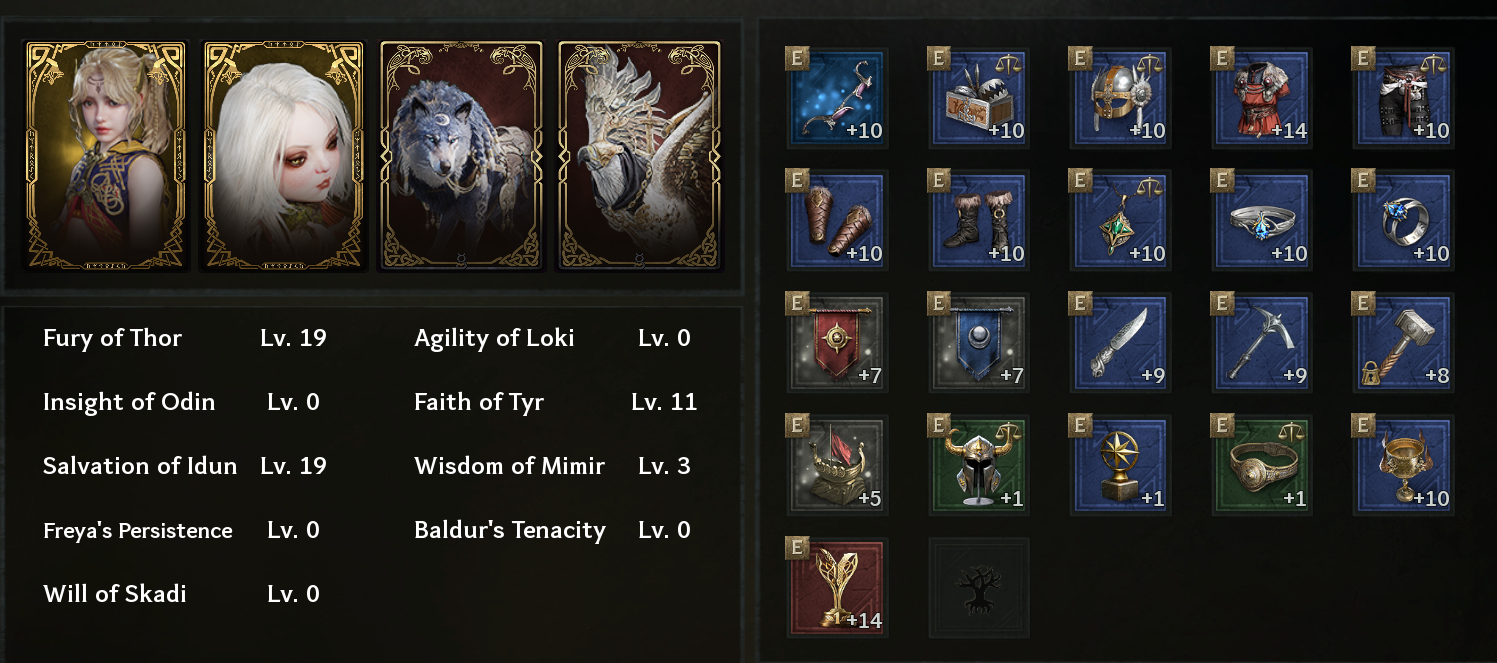Select the golden winged trophy +14
This screenshot has height=663, width=1497.
click(x=837, y=588)
